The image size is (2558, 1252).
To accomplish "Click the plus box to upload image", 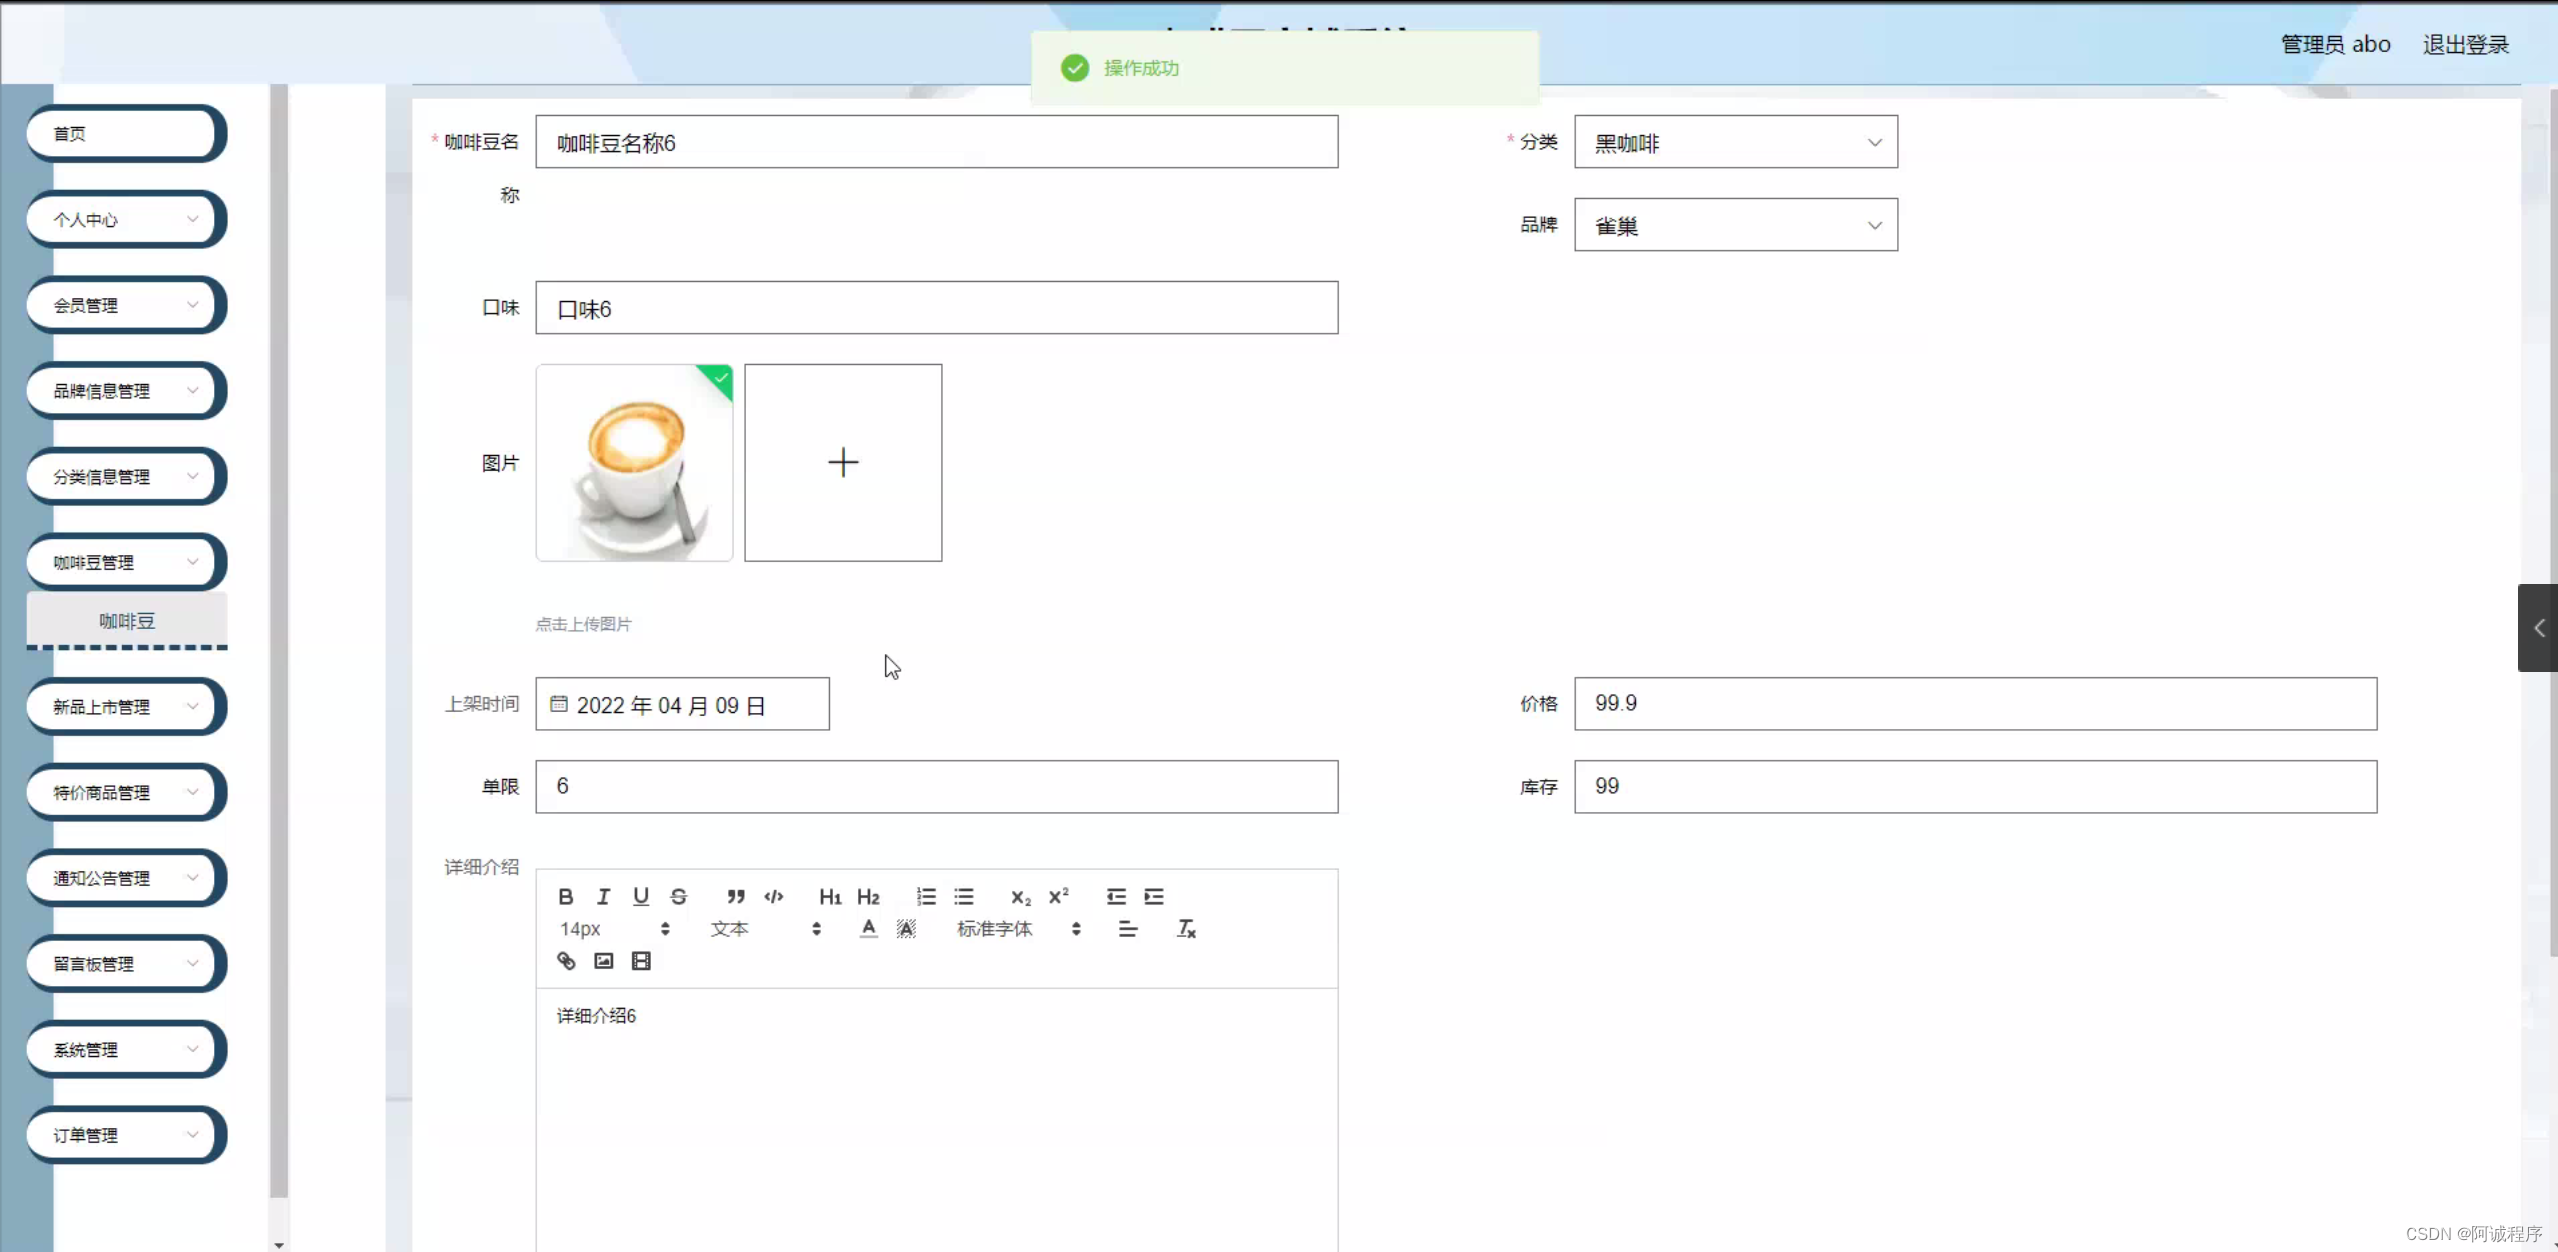I will point(843,462).
